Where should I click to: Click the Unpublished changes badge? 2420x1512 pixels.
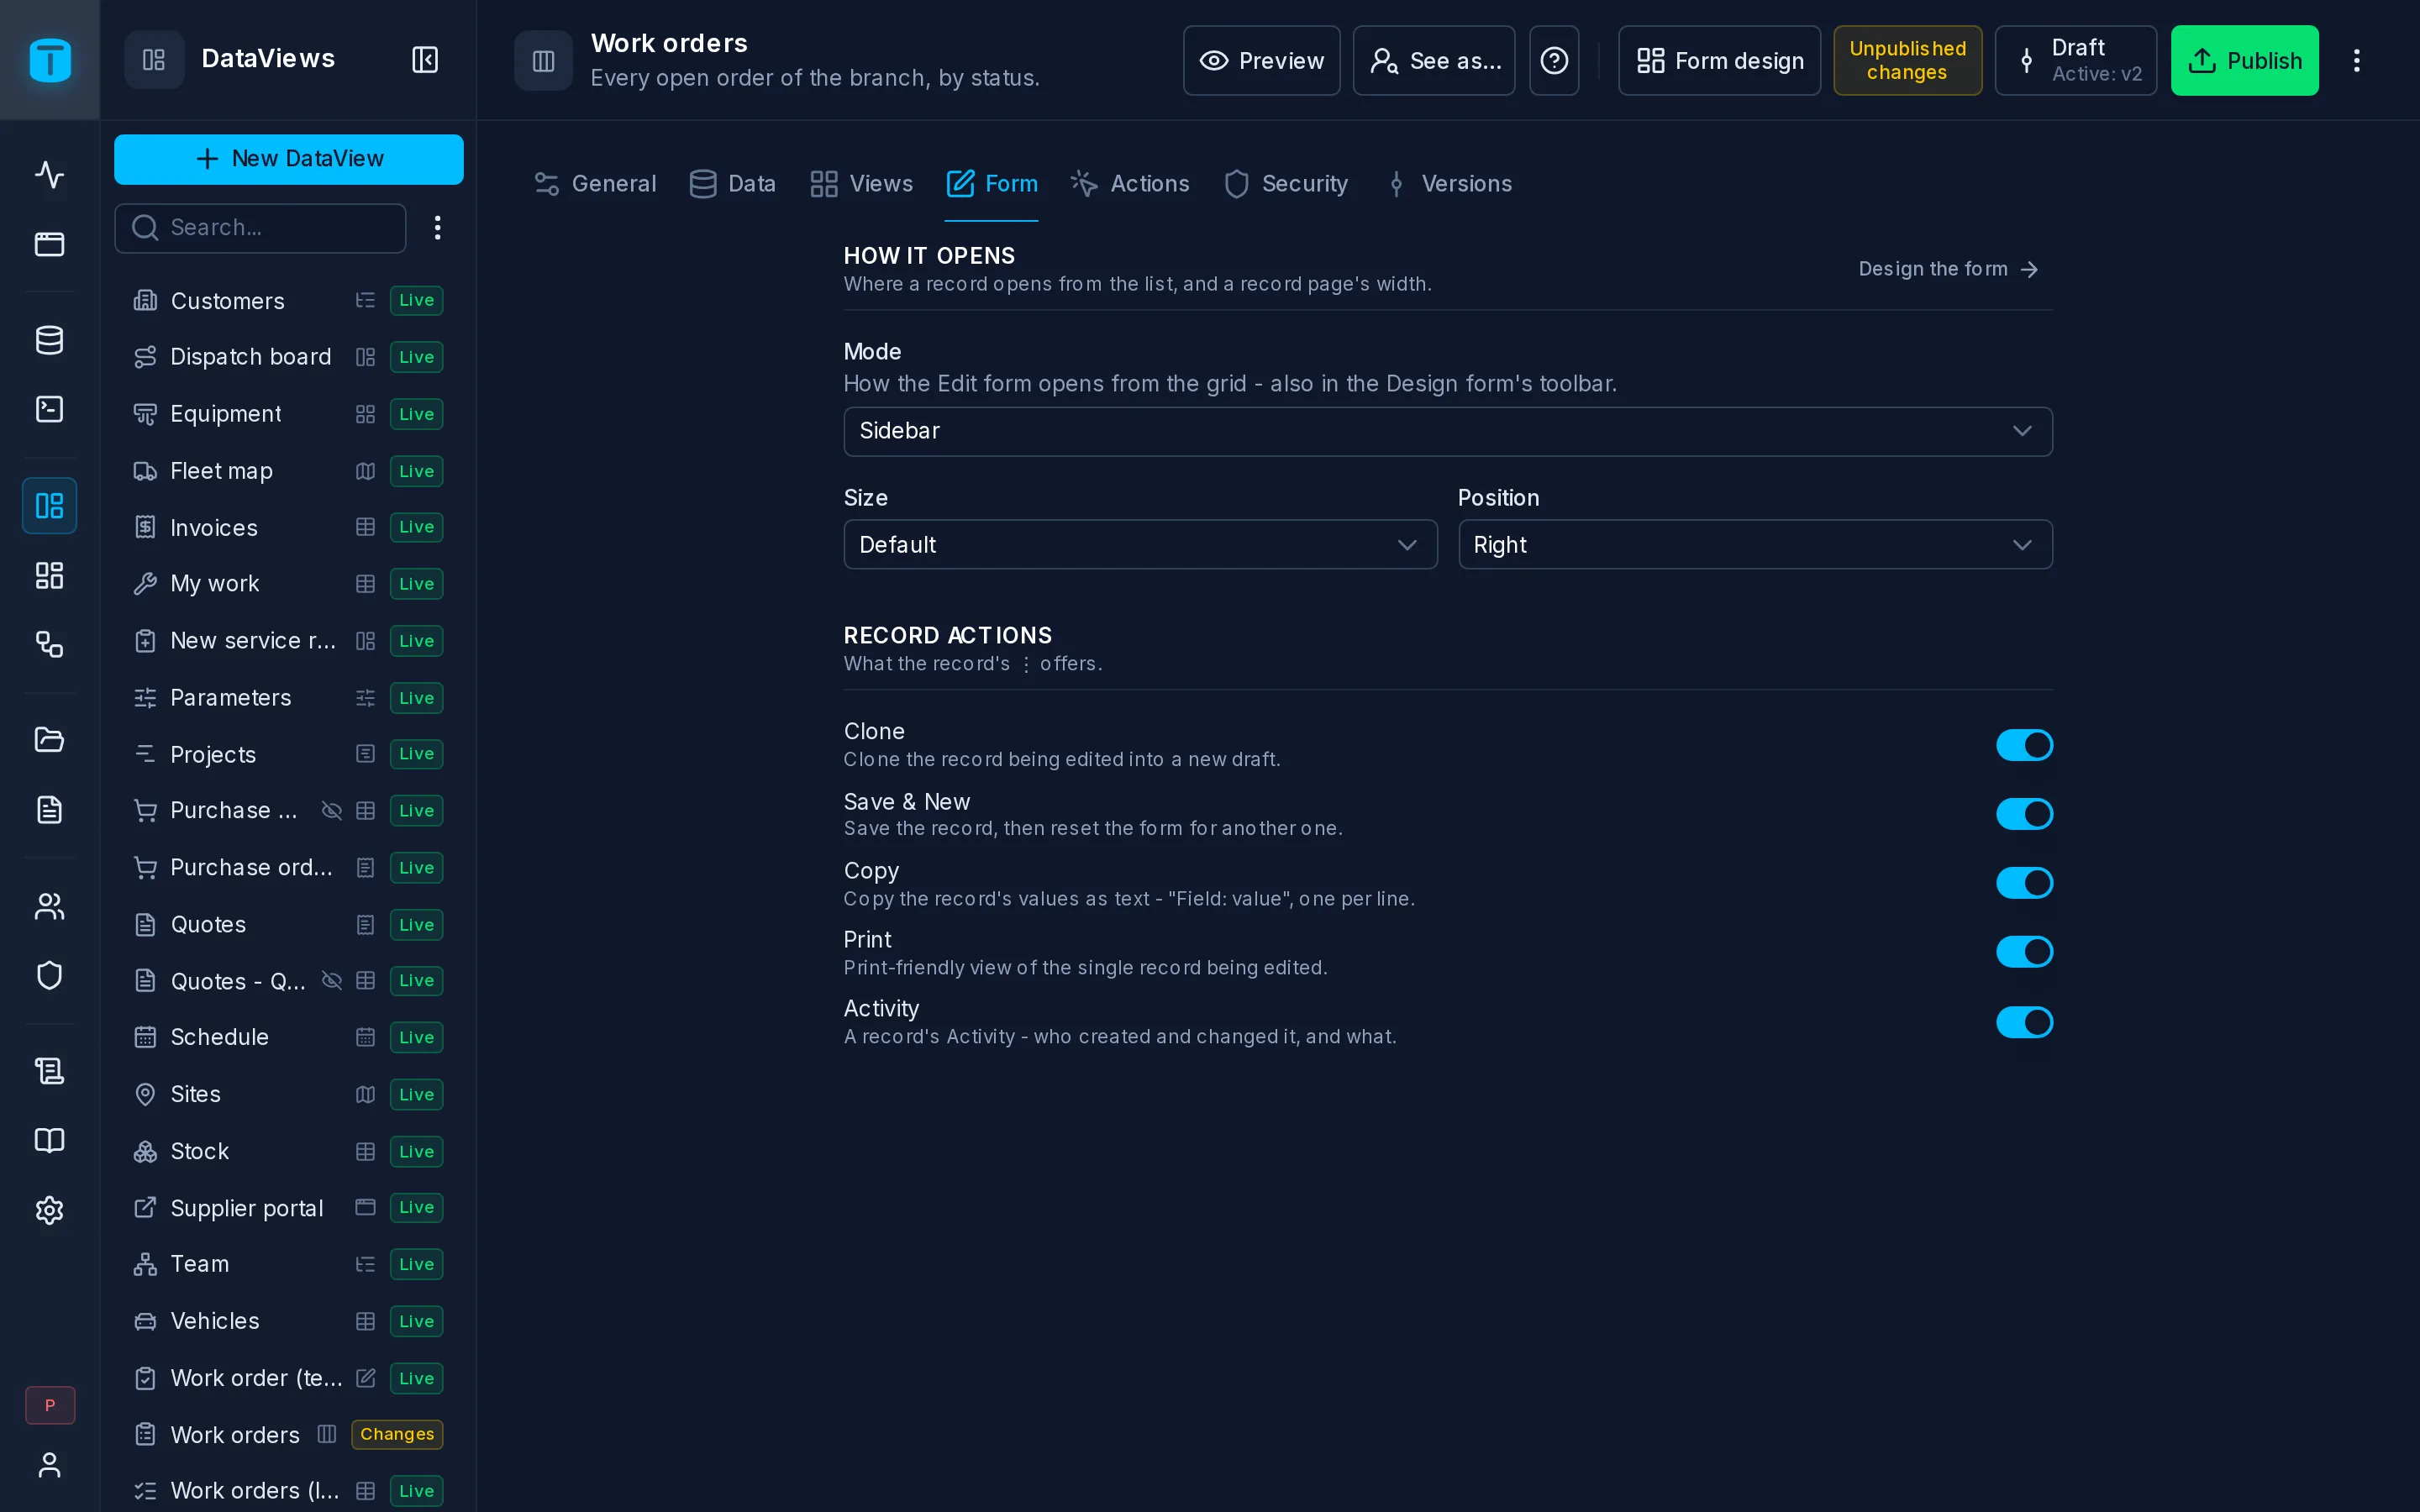tap(1907, 61)
